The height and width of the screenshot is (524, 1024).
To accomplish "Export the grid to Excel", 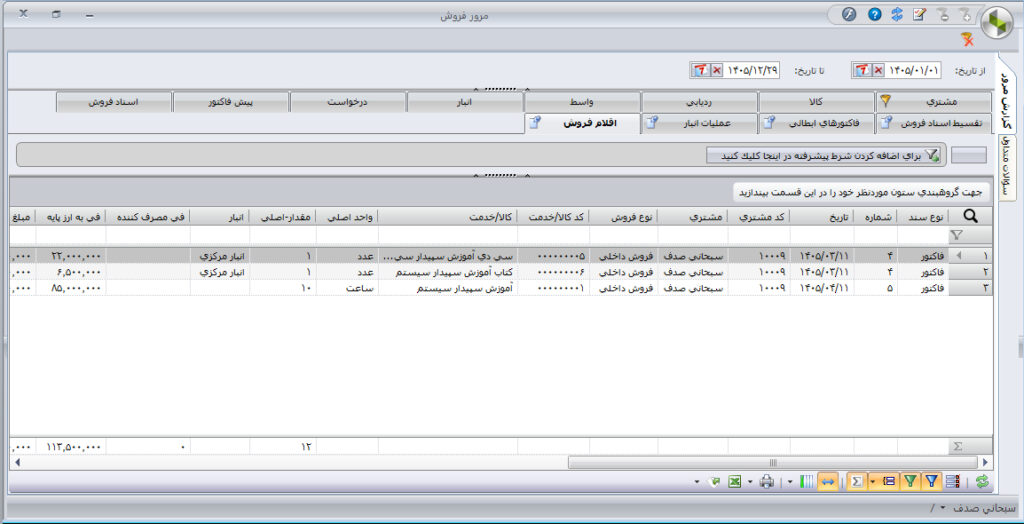I will coord(734,482).
